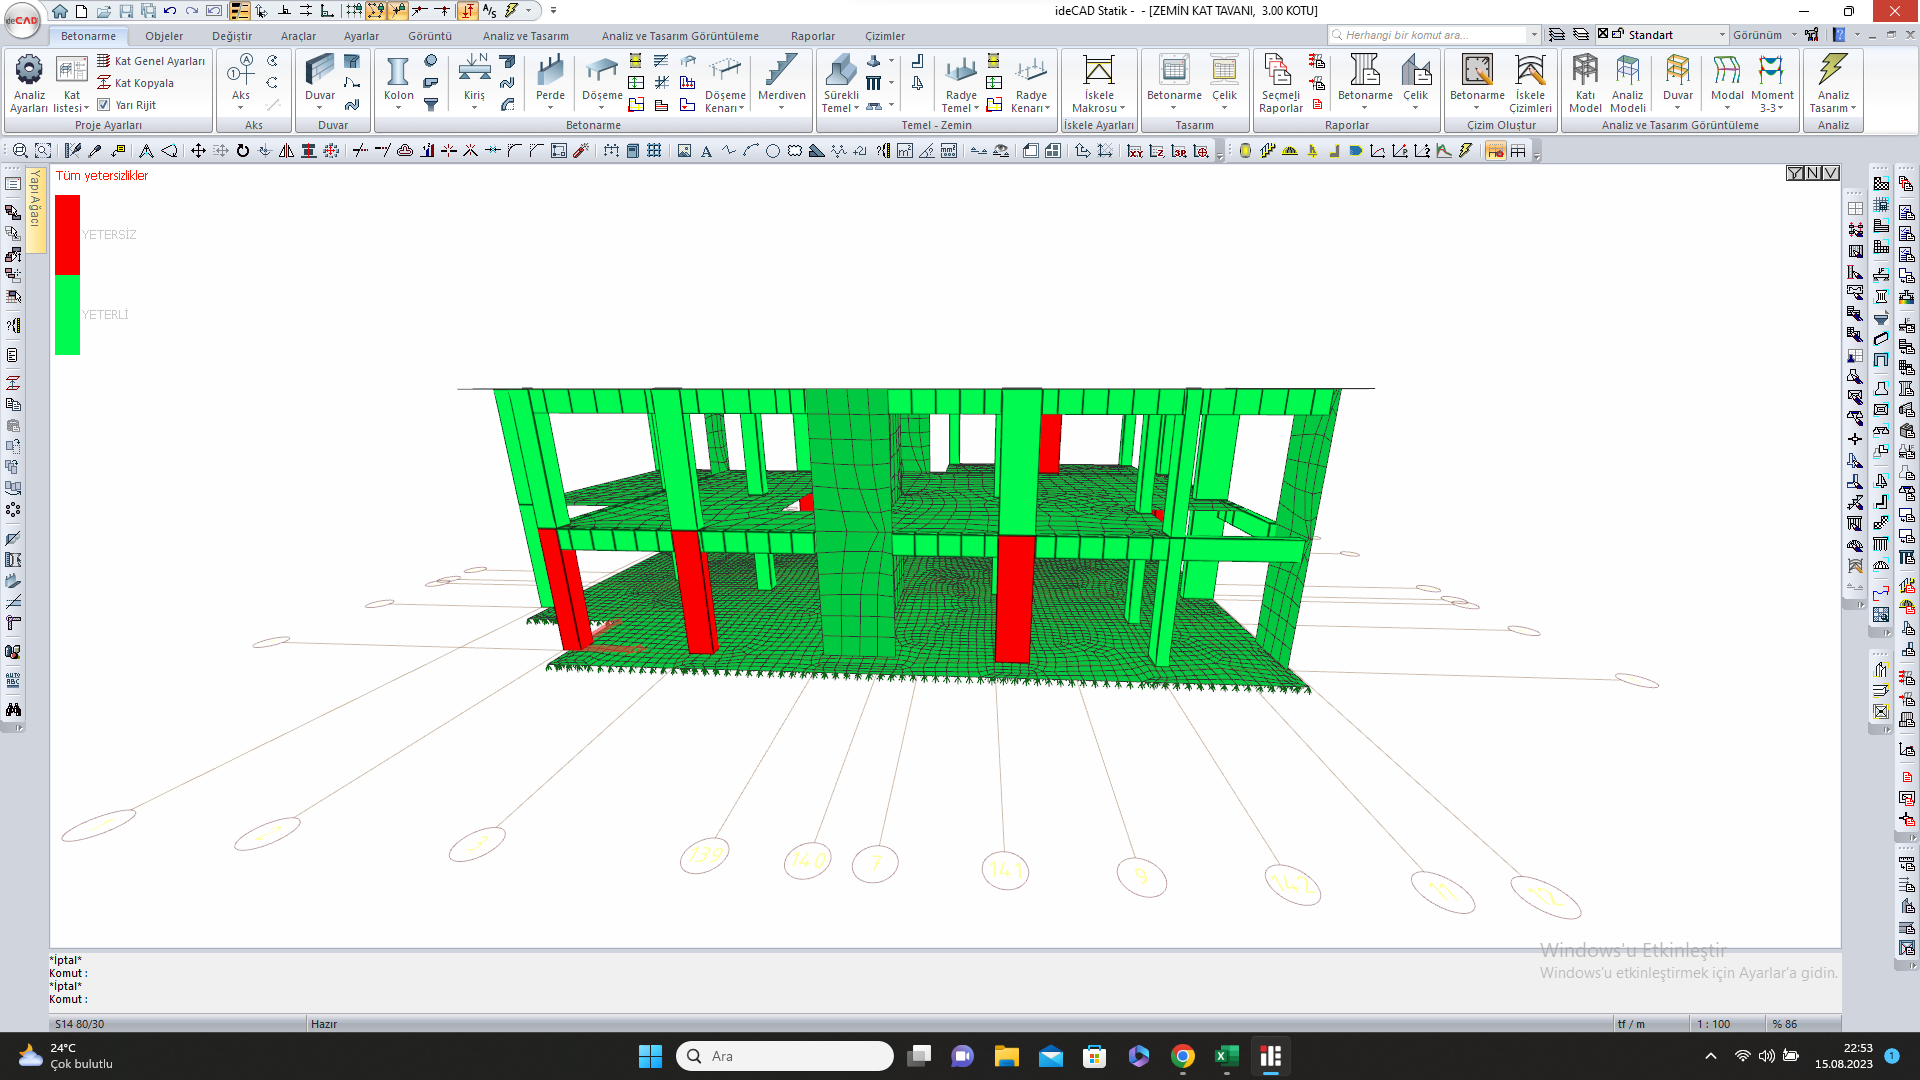This screenshot has width=1920, height=1080.
Task: Expand the Sürekli Temel dropdown
Action: pyautogui.click(x=840, y=84)
